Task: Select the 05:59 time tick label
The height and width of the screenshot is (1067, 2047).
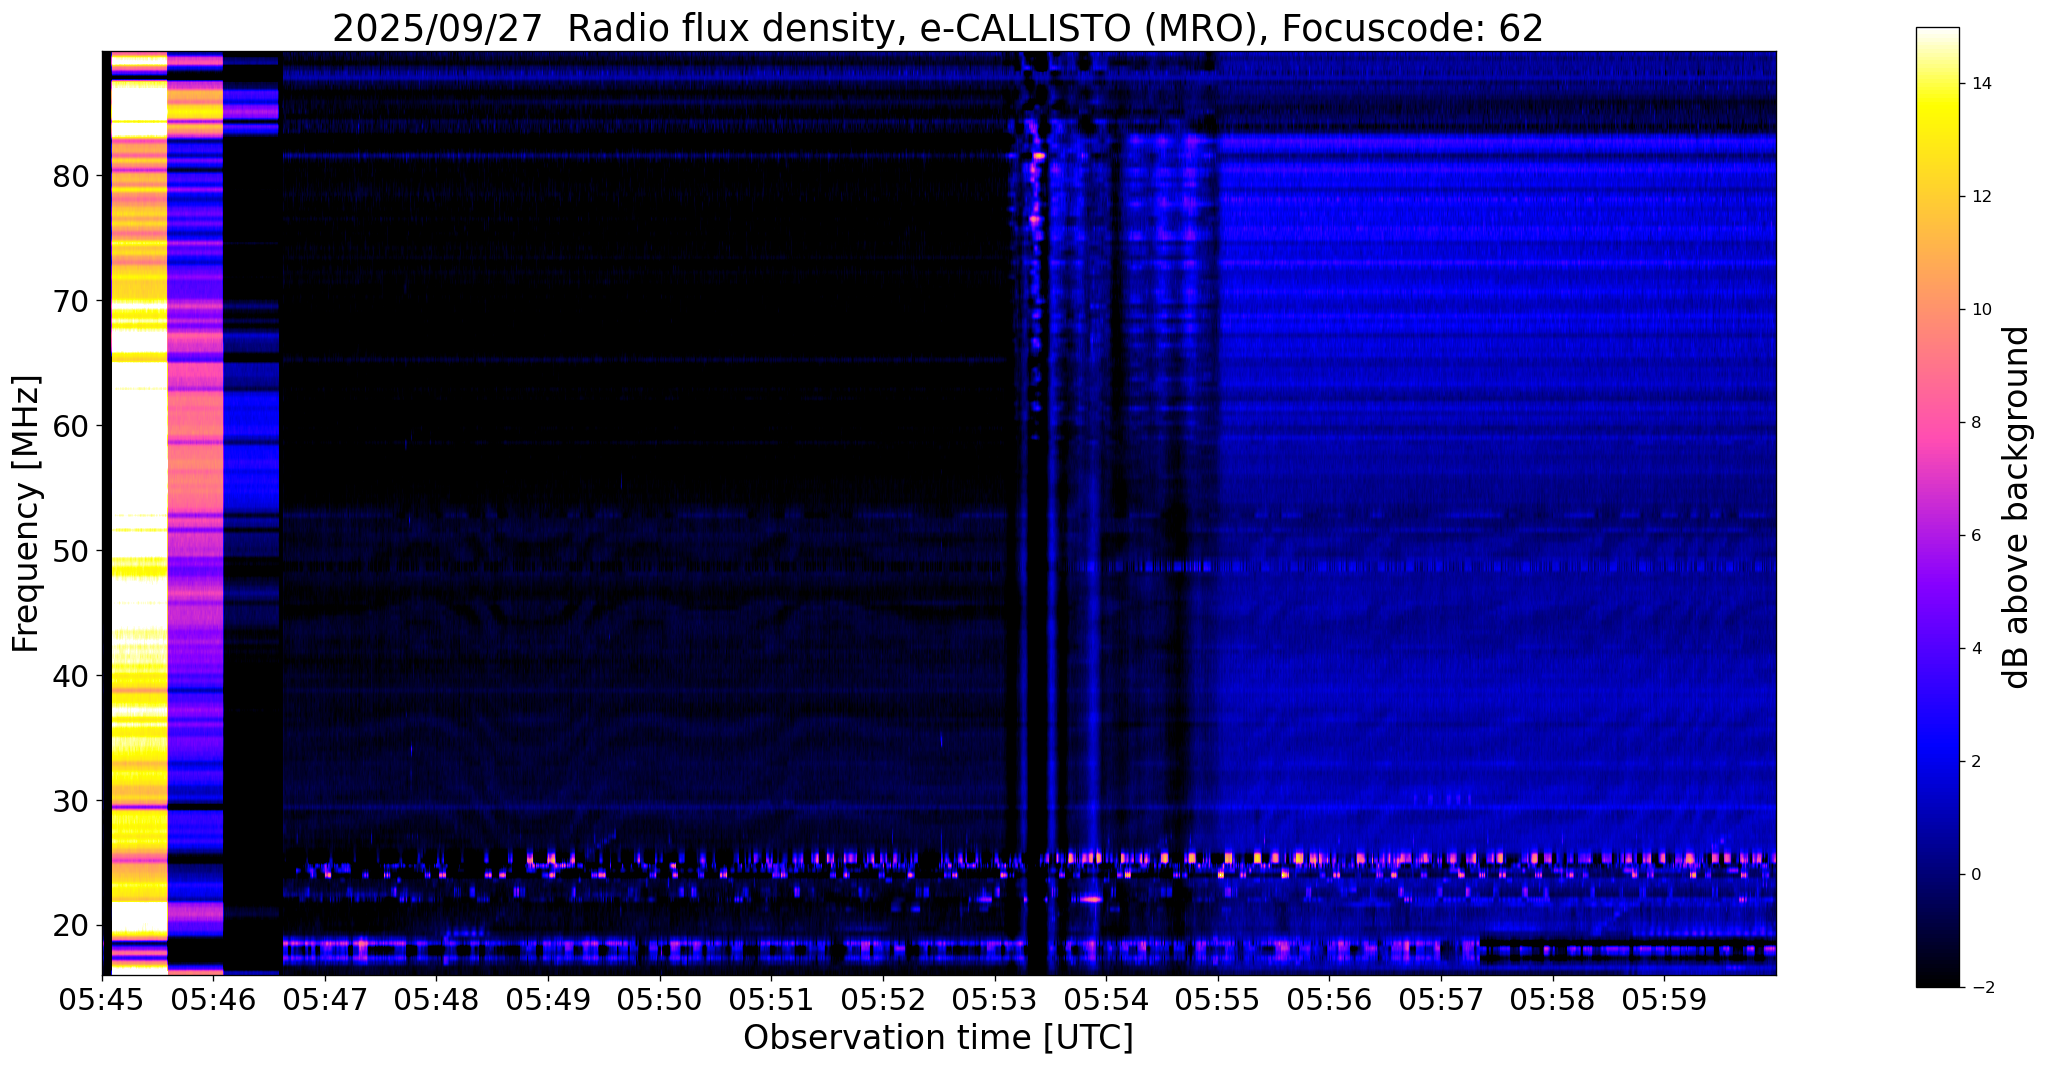Action: (1663, 999)
